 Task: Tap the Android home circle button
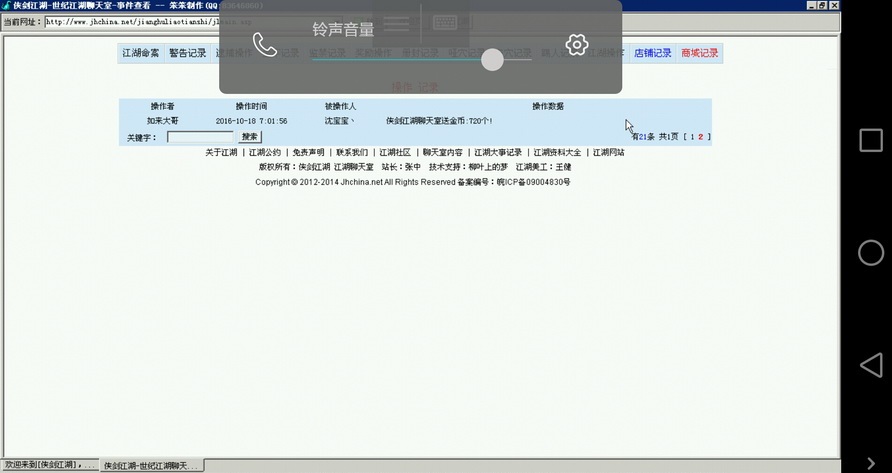[x=871, y=253]
